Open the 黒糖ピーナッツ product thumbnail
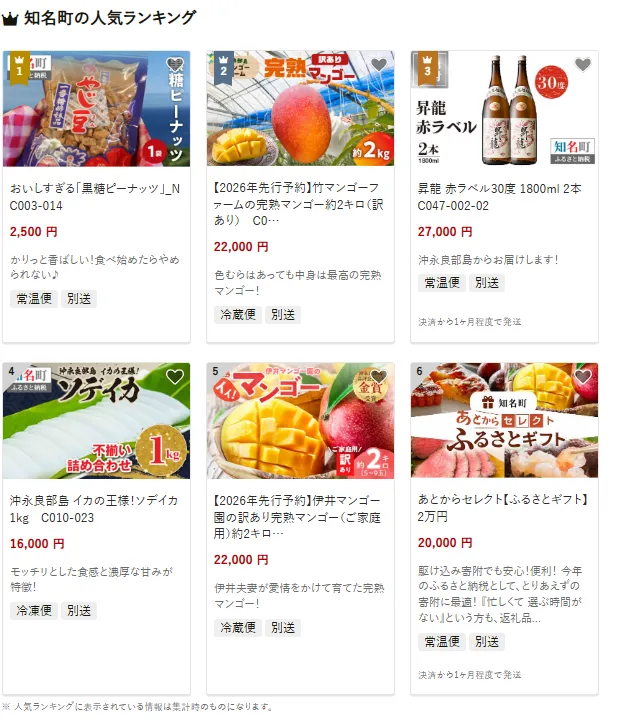The image size is (625, 721). (x=97, y=109)
